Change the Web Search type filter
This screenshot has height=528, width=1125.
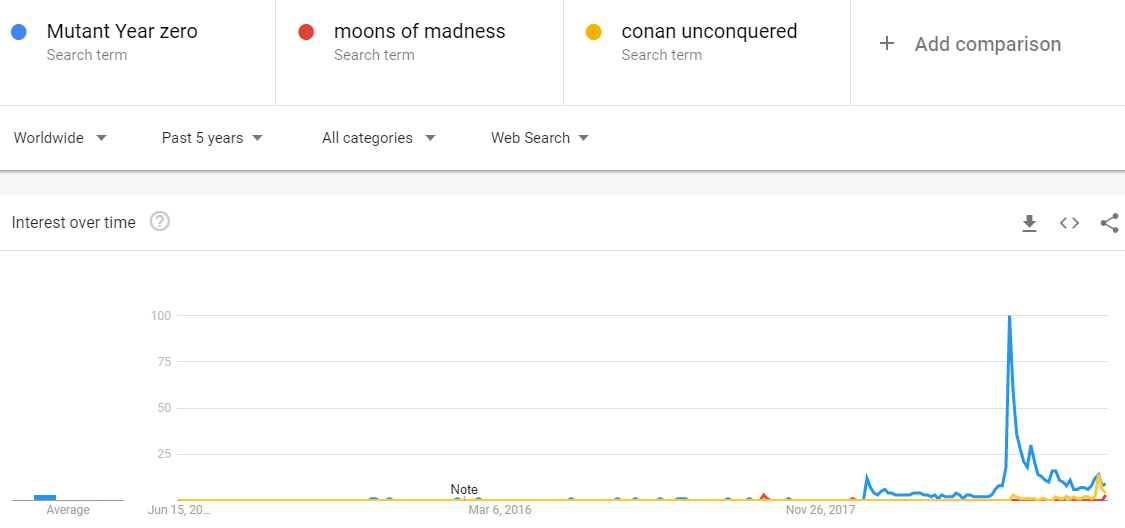click(x=540, y=138)
